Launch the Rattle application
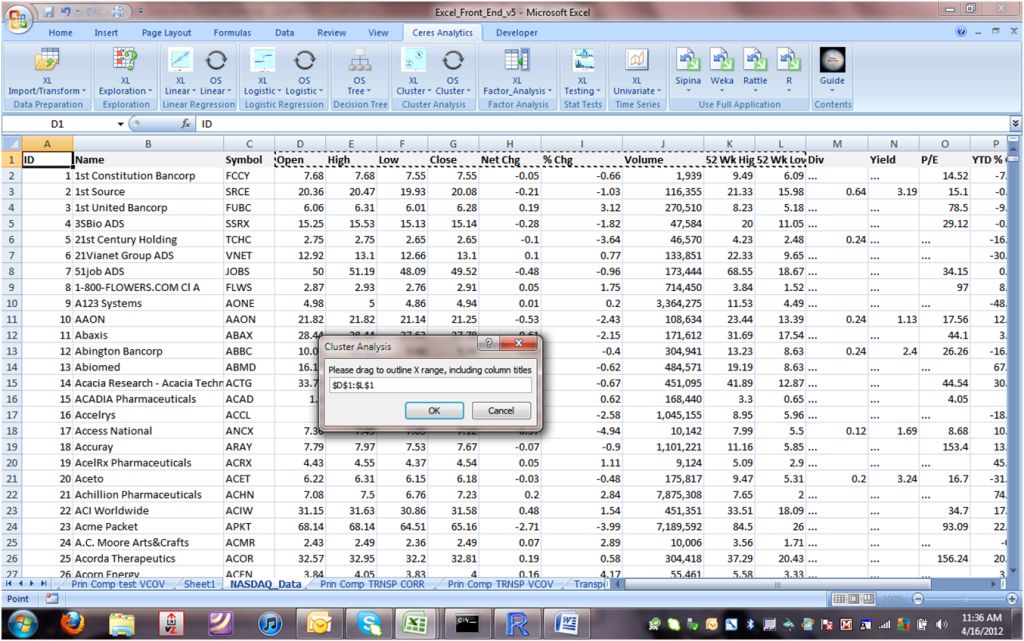The width and height of the screenshot is (1024, 641). coord(755,69)
